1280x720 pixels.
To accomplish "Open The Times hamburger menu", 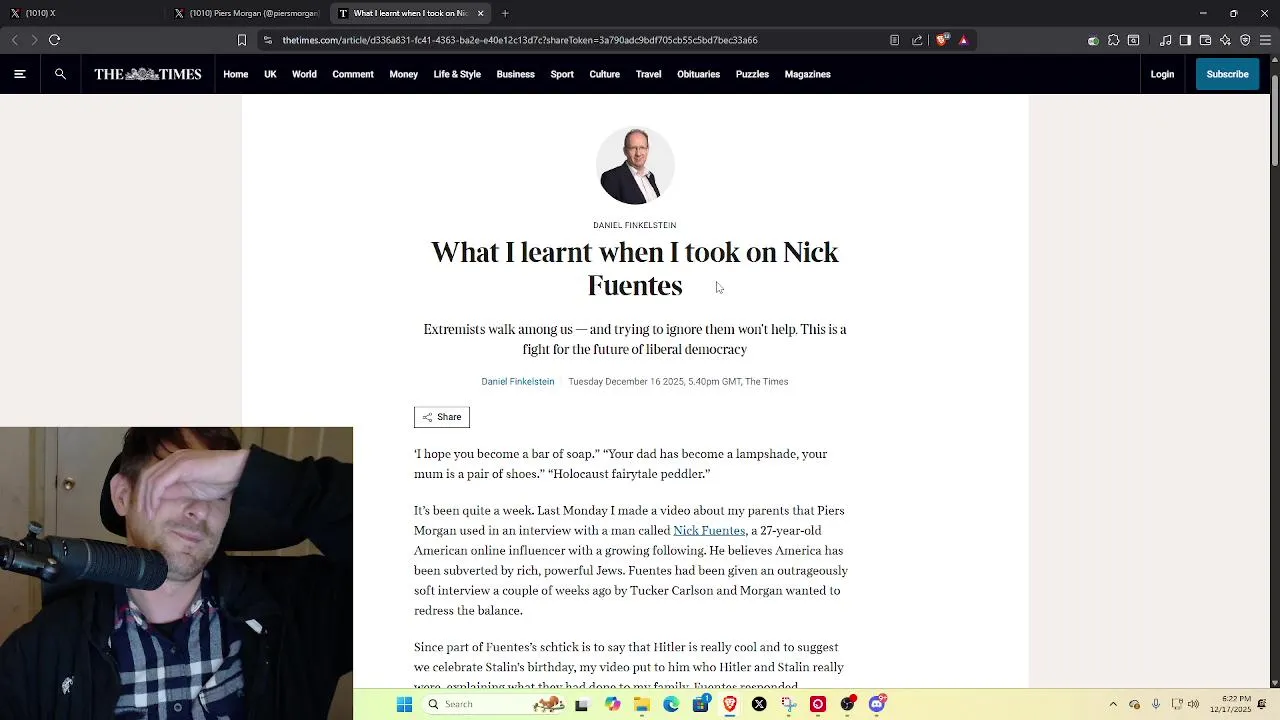I will tap(19, 74).
